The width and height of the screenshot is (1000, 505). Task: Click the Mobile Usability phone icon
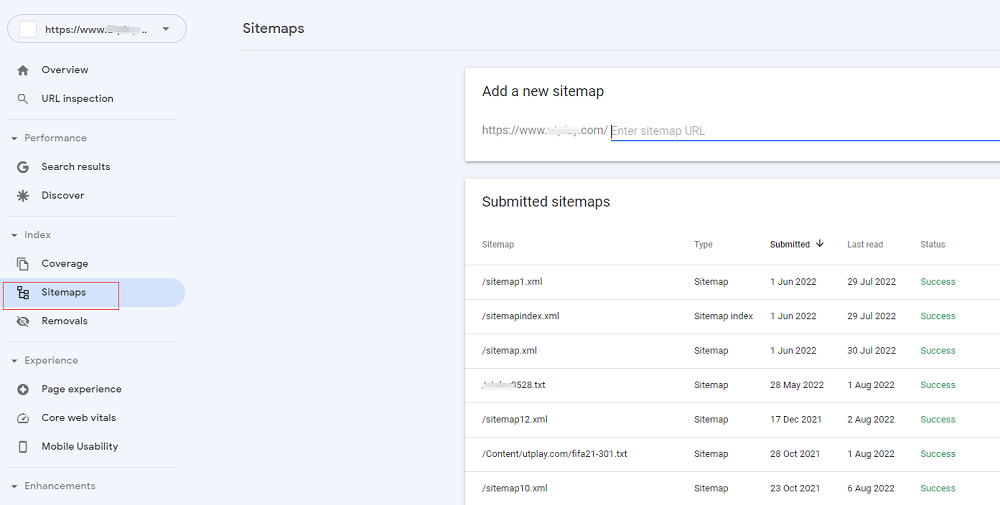23,447
